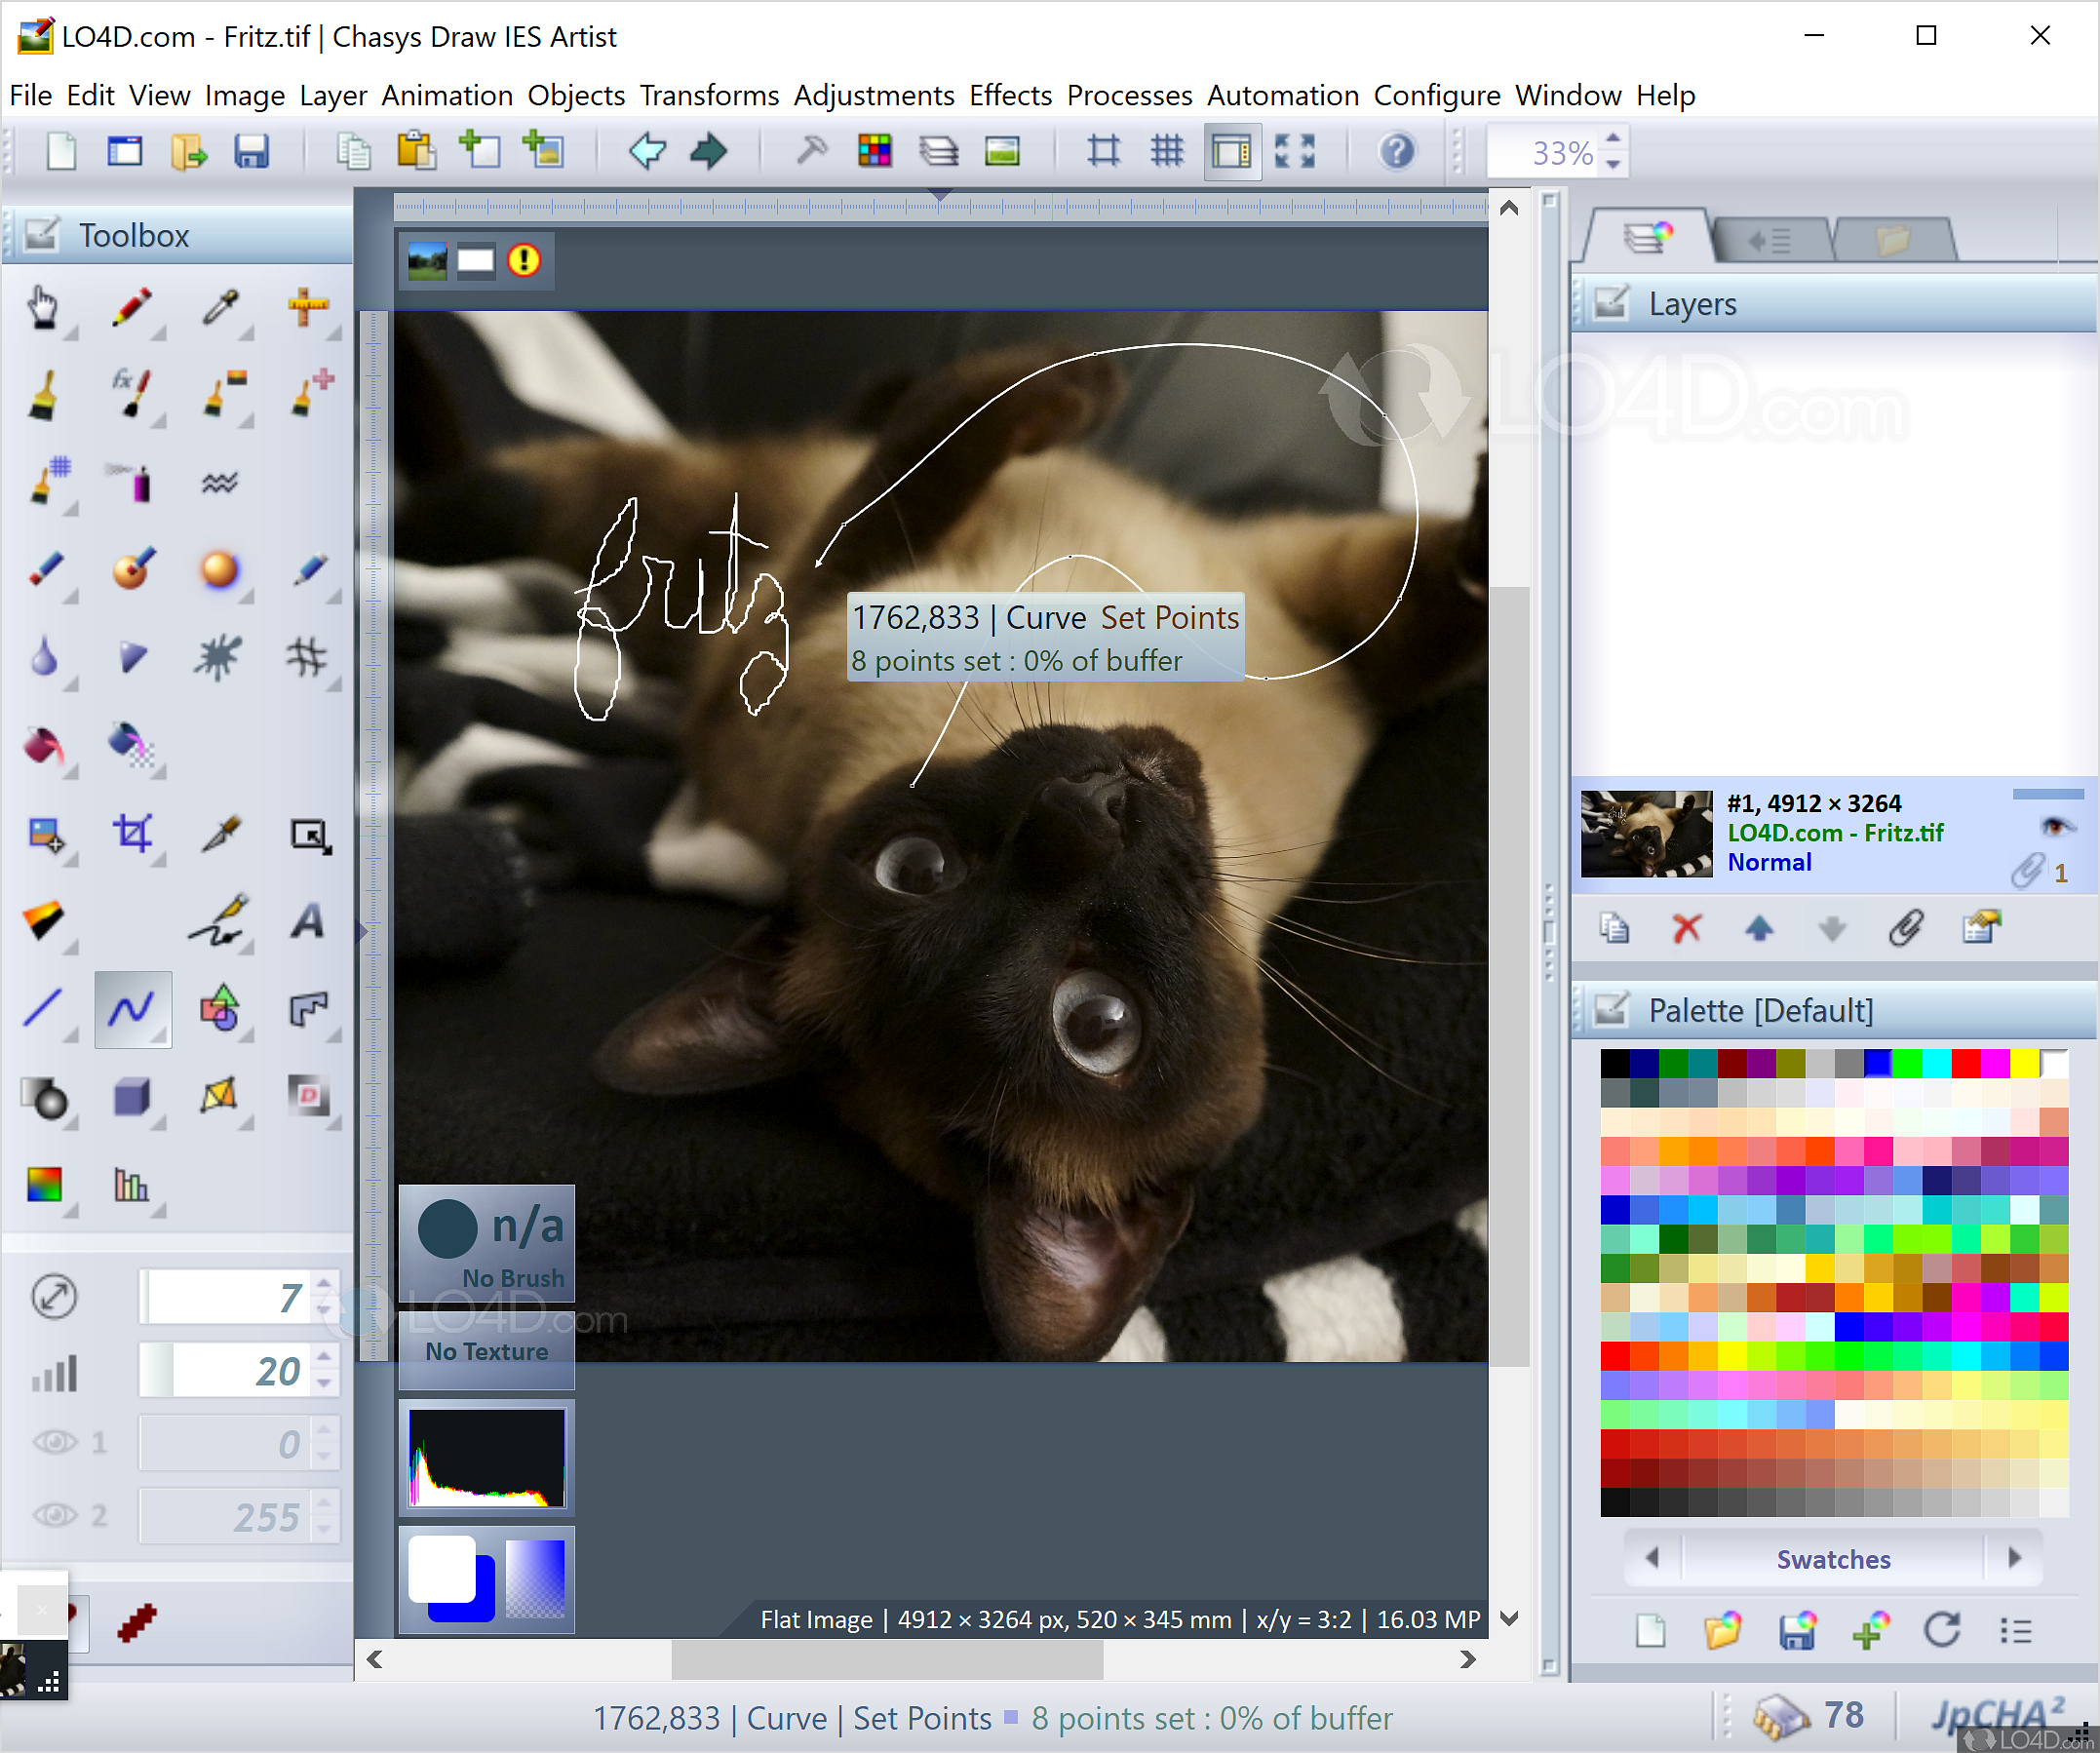Decrease the value 20 spinner
The width and height of the screenshot is (2100, 1753).
(324, 1384)
